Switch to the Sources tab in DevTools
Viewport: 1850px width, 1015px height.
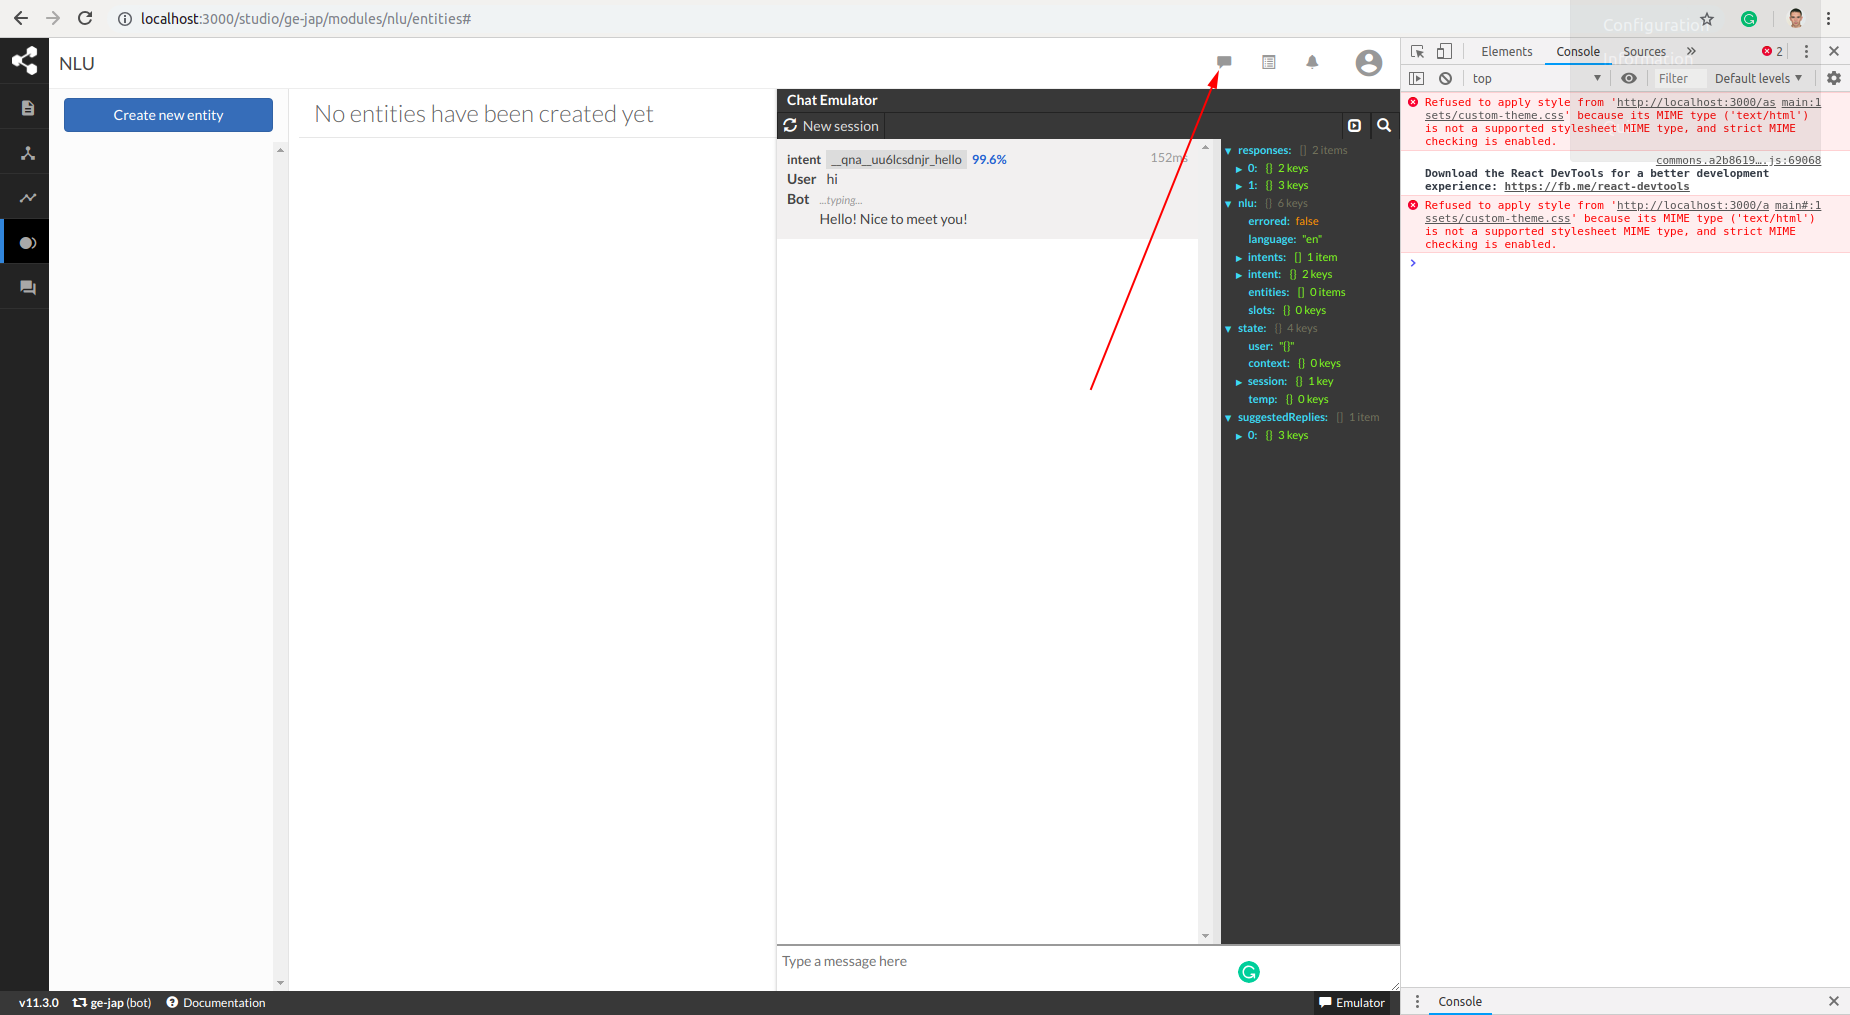pyautogui.click(x=1643, y=51)
